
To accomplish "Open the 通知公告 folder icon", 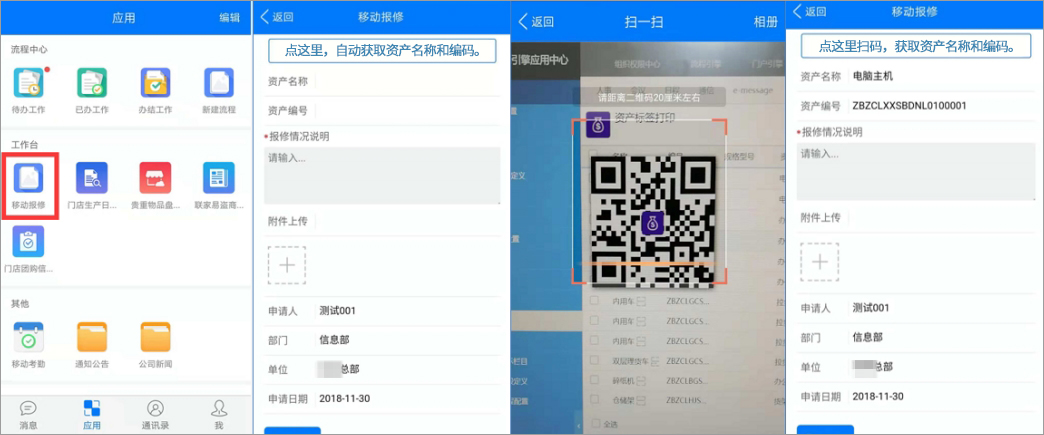I will [92, 337].
